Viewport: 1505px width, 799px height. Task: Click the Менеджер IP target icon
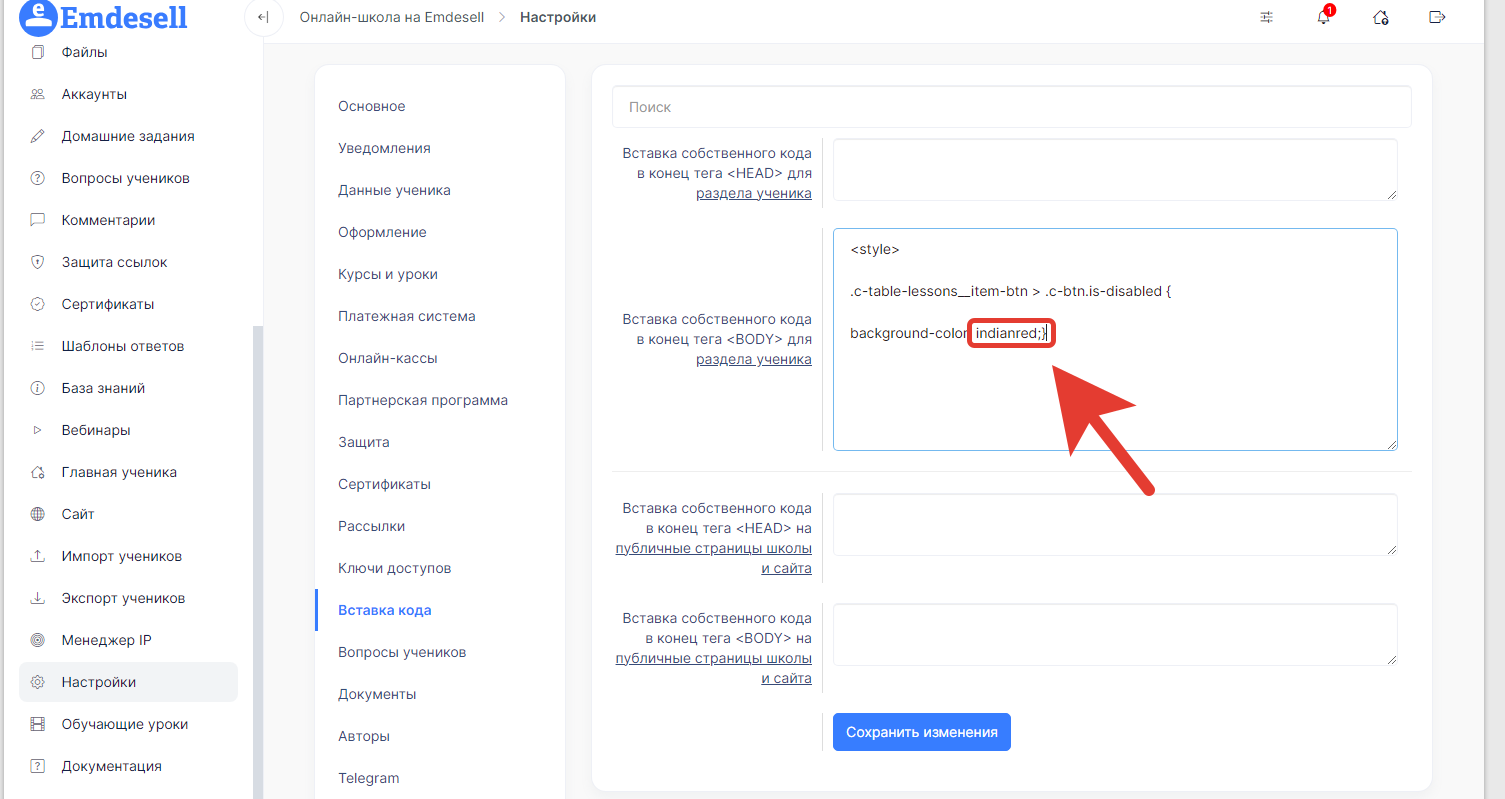pyautogui.click(x=38, y=640)
